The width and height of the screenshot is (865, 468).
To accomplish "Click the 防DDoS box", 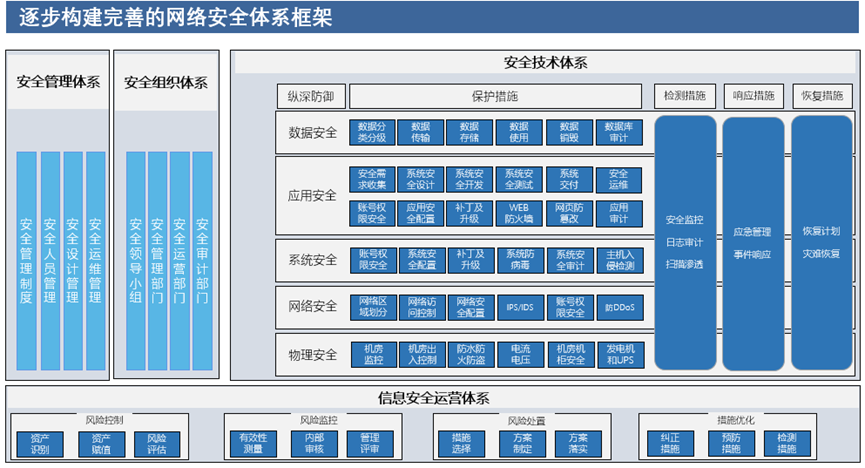I will tap(618, 307).
